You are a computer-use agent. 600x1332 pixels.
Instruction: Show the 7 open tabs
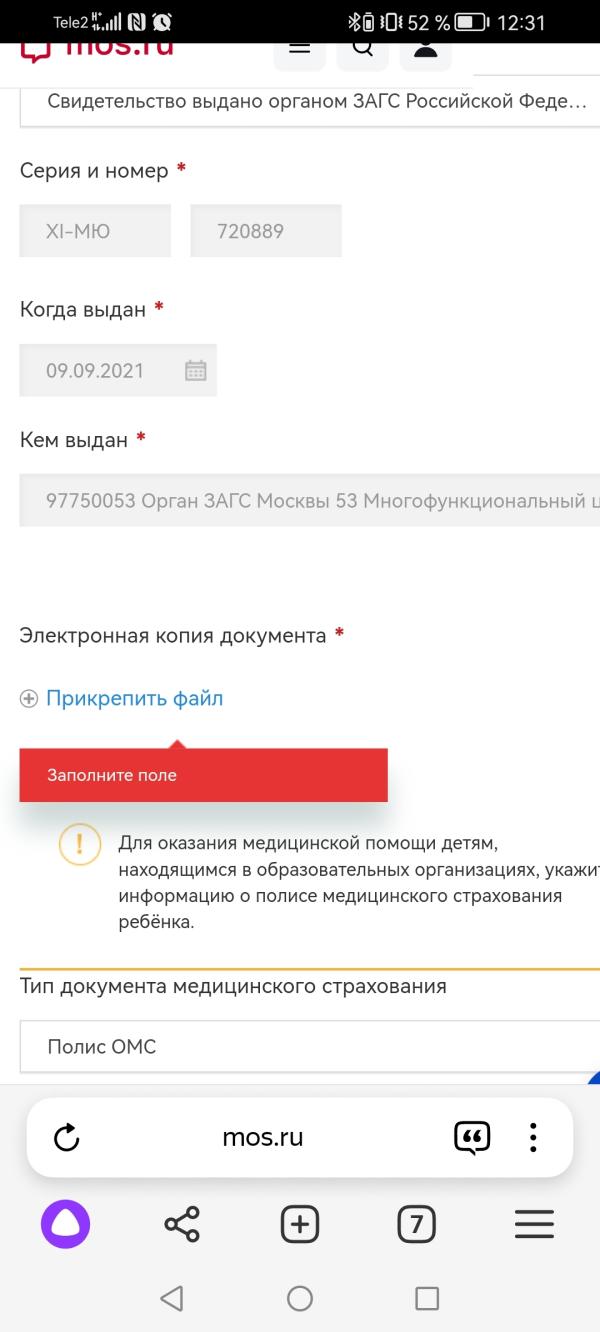tap(417, 1224)
